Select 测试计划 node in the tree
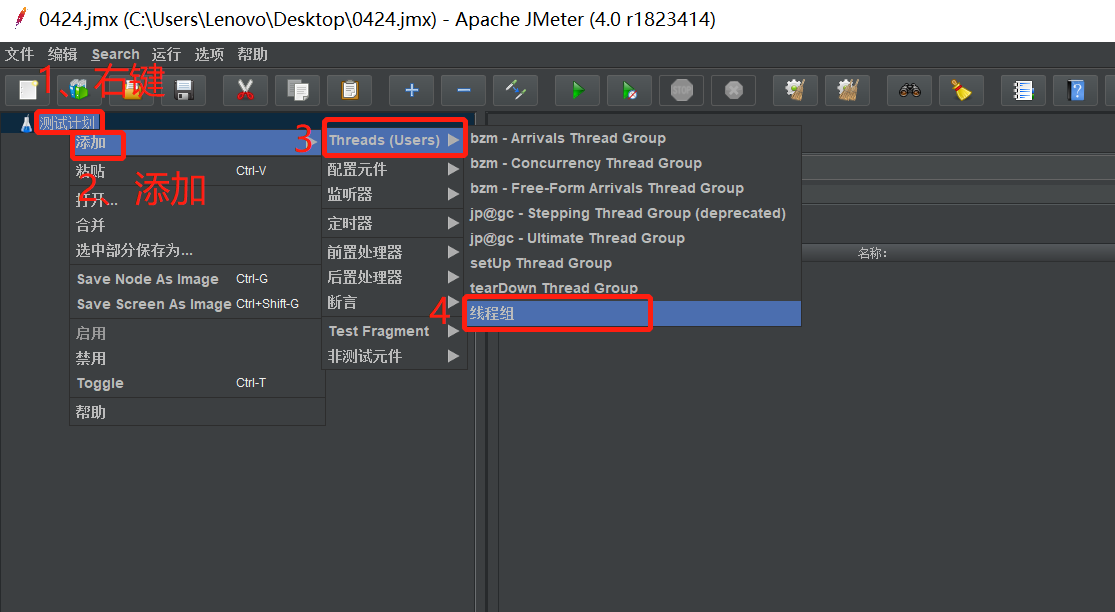The height and width of the screenshot is (612, 1115). click(x=68, y=124)
